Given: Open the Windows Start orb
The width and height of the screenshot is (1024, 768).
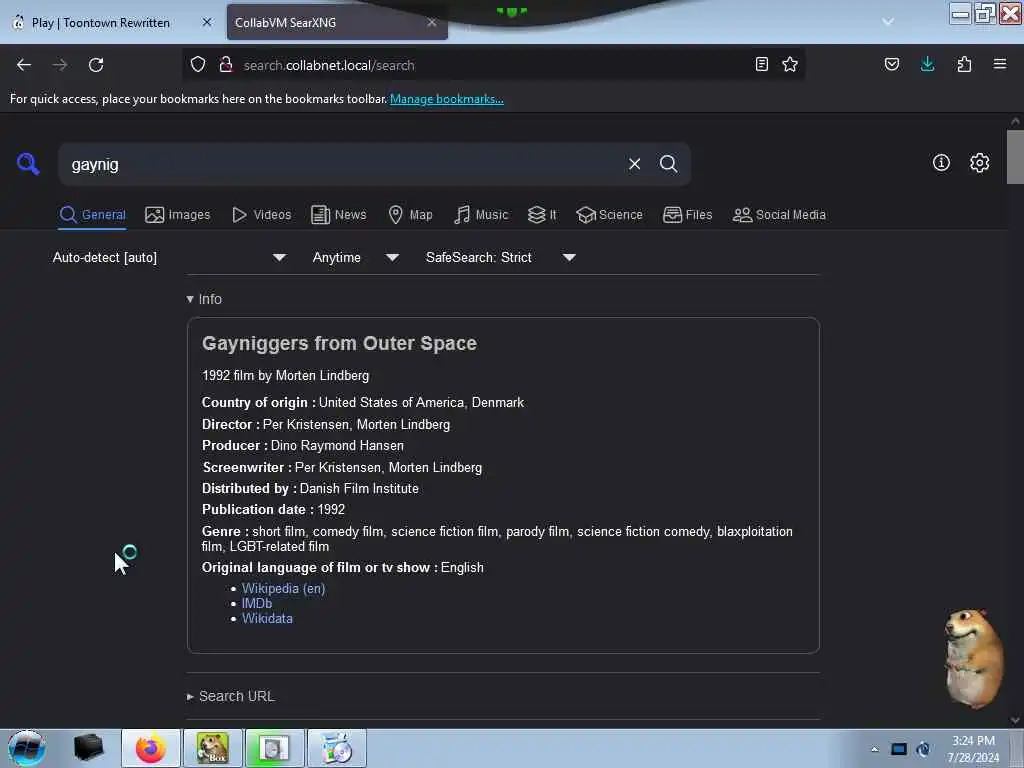Looking at the screenshot, I should [27, 748].
